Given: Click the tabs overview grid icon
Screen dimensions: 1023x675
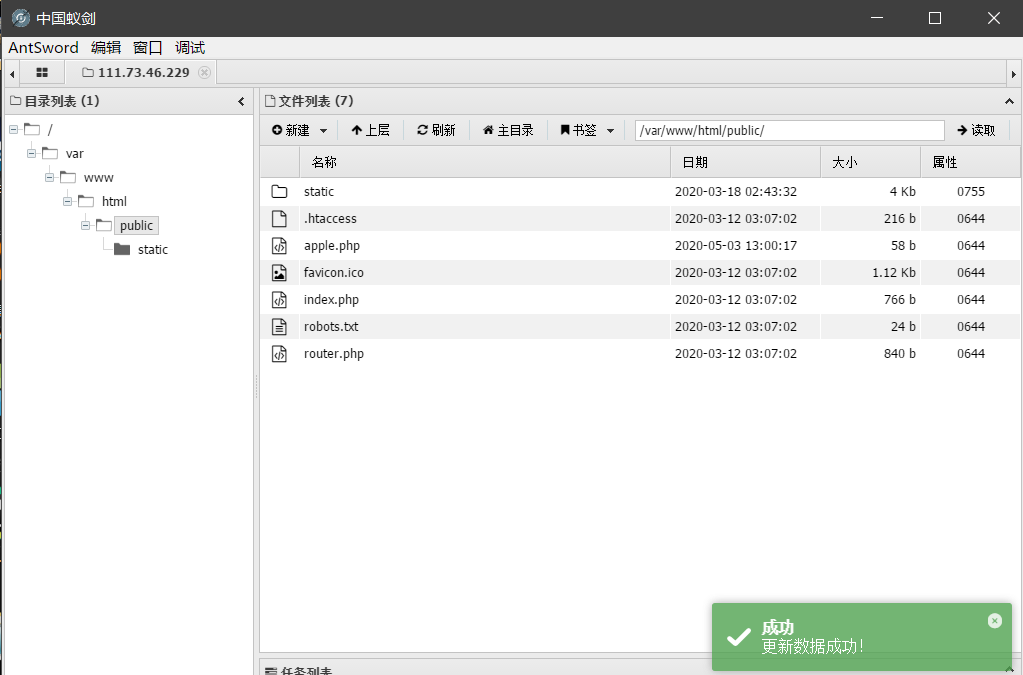Looking at the screenshot, I should pyautogui.click(x=41, y=72).
